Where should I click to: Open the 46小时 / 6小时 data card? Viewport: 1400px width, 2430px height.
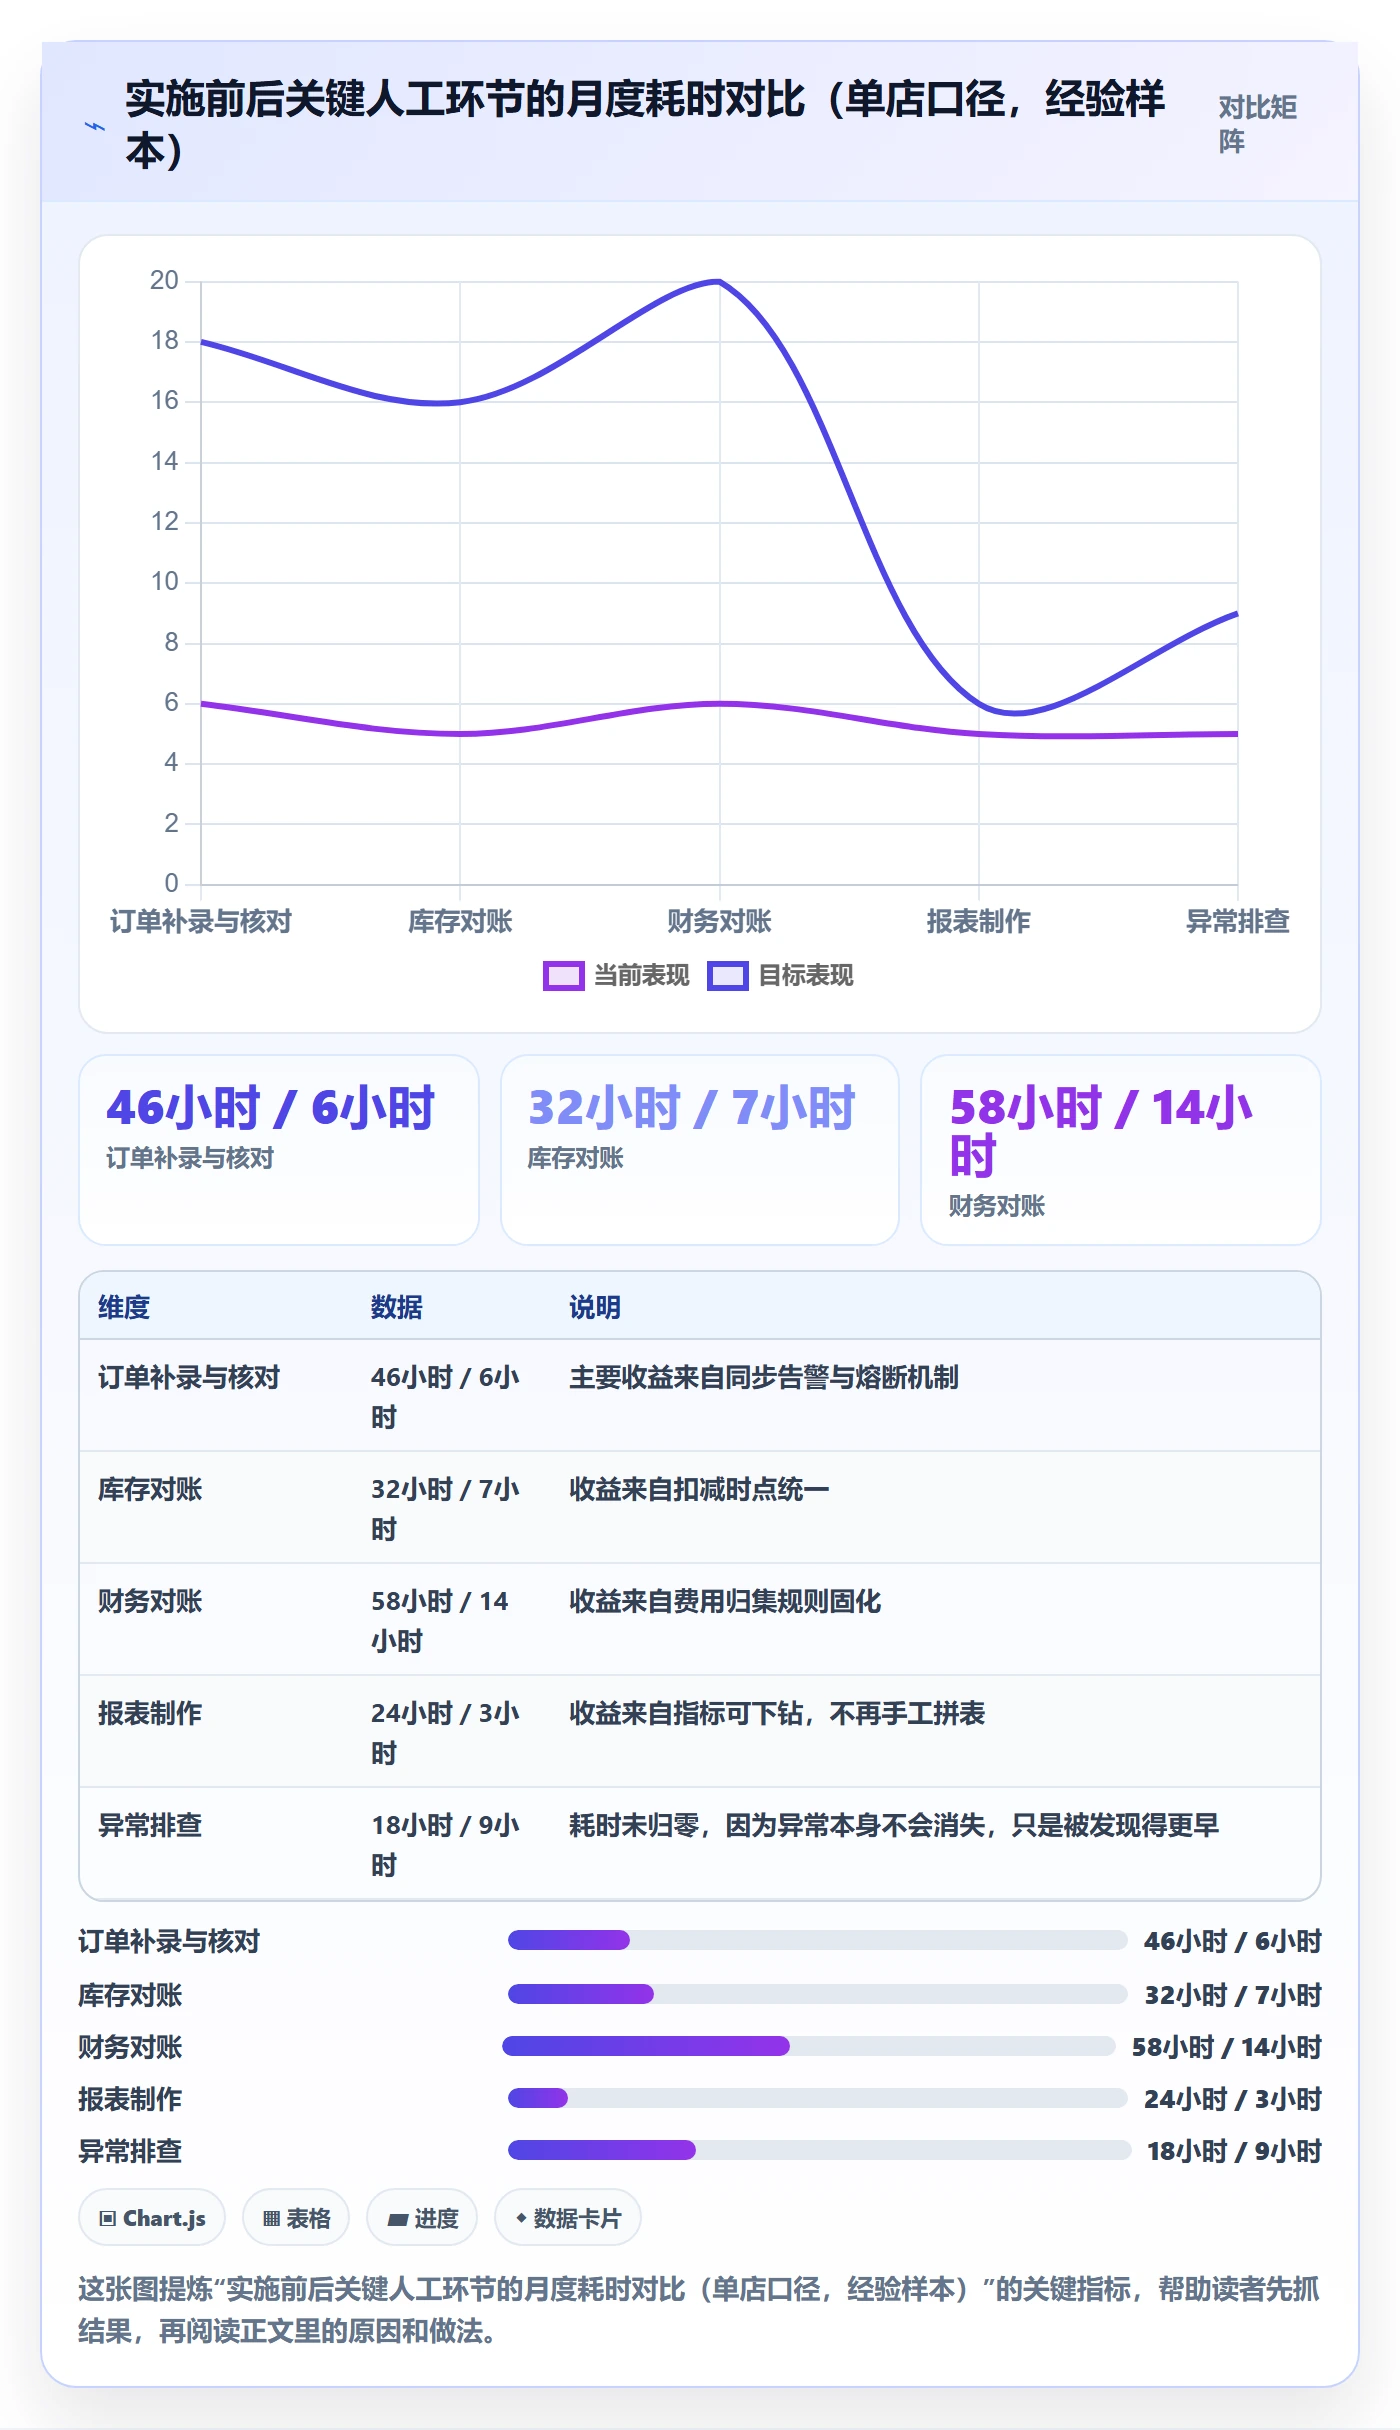279,1150
